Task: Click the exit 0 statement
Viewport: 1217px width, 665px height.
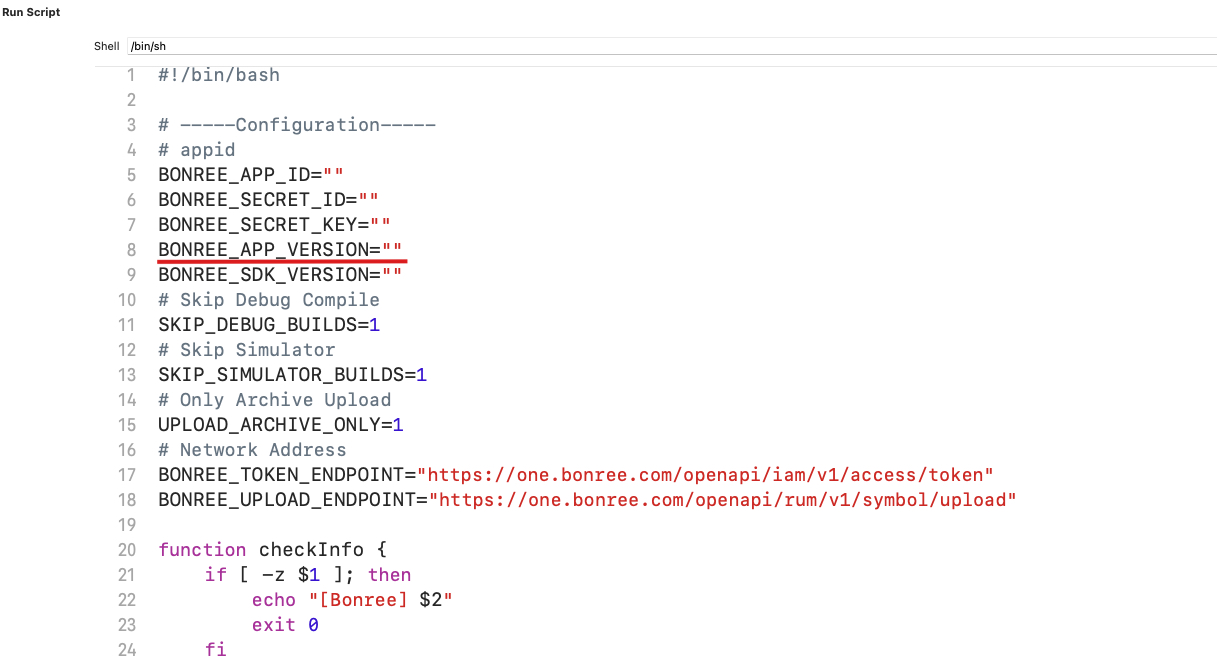Action: (285, 625)
